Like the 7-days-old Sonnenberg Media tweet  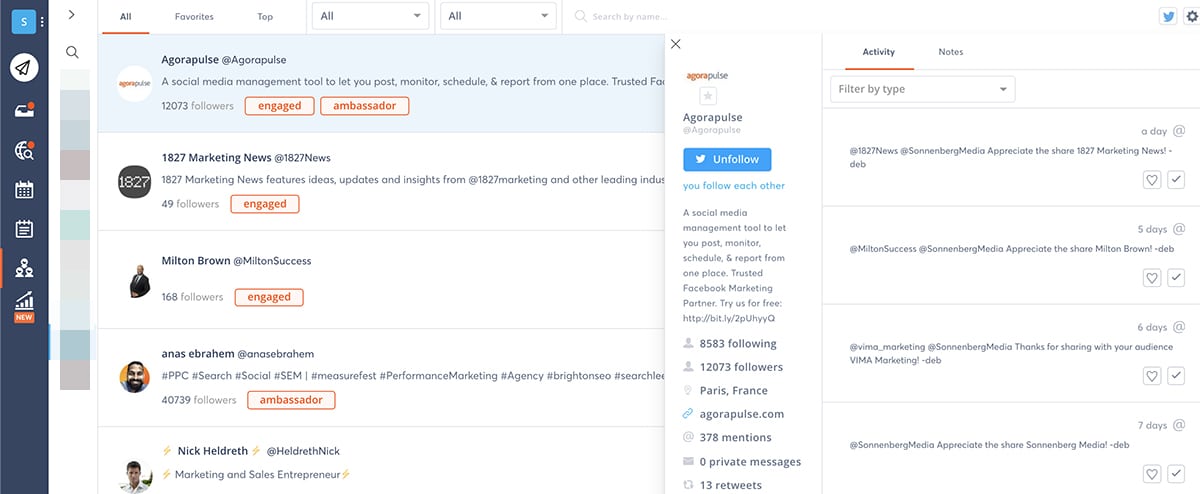1152,473
